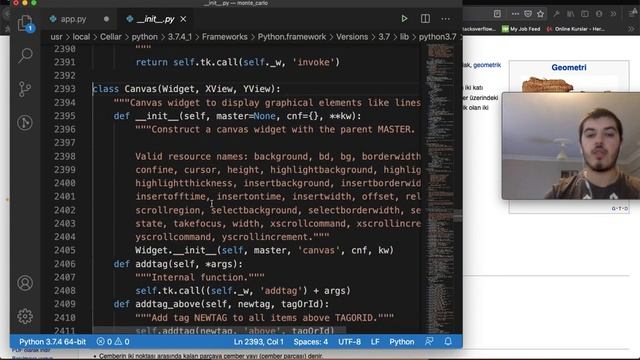Open 'local' breadcrumb segment
The image size is (640, 360).
pyautogui.click(x=81, y=37)
